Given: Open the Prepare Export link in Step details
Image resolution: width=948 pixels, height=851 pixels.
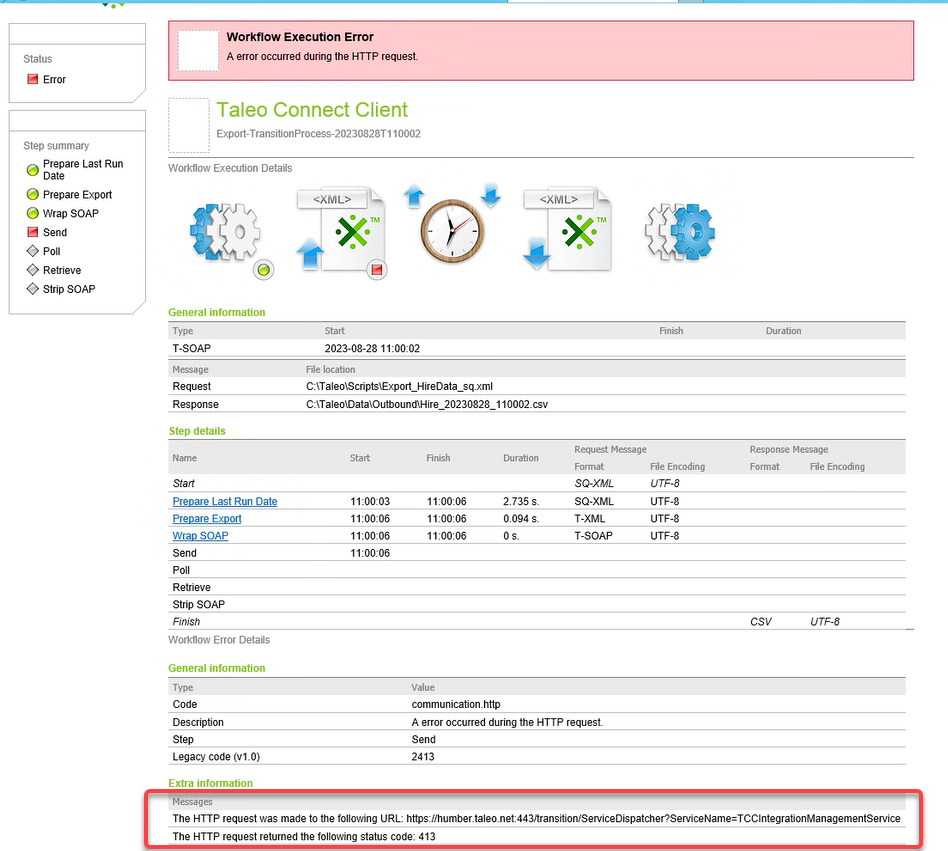Looking at the screenshot, I should pos(206,518).
